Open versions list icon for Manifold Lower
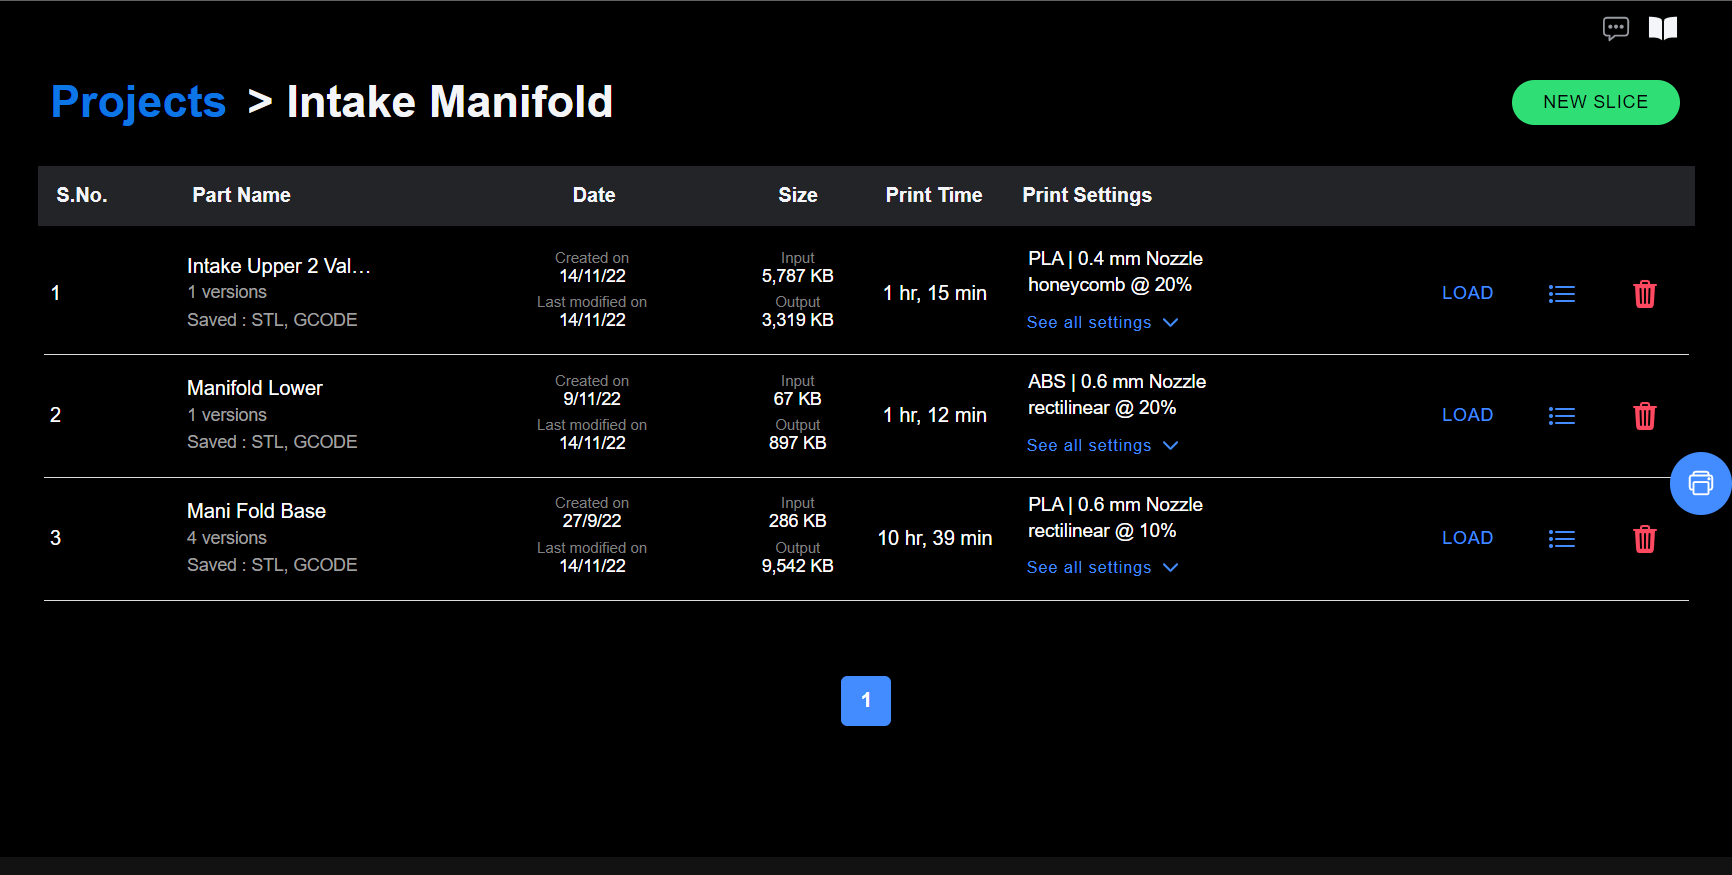The image size is (1732, 875). coord(1561,416)
